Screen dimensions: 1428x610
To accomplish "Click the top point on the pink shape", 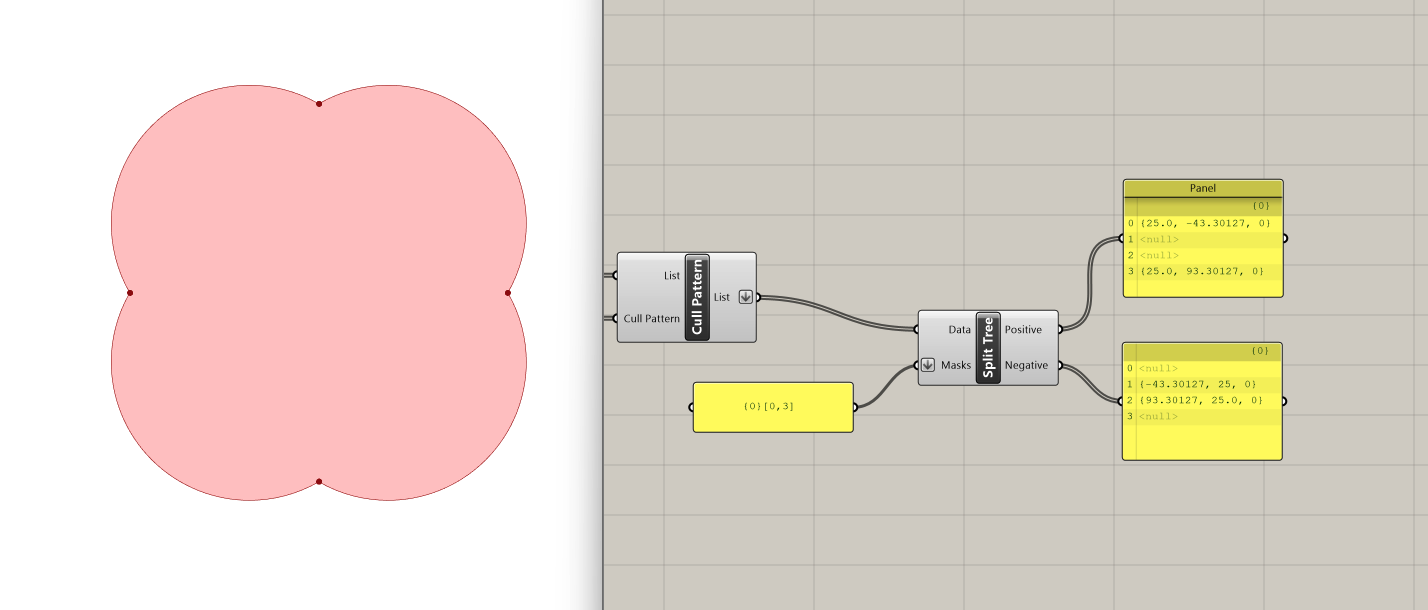I will point(319,104).
